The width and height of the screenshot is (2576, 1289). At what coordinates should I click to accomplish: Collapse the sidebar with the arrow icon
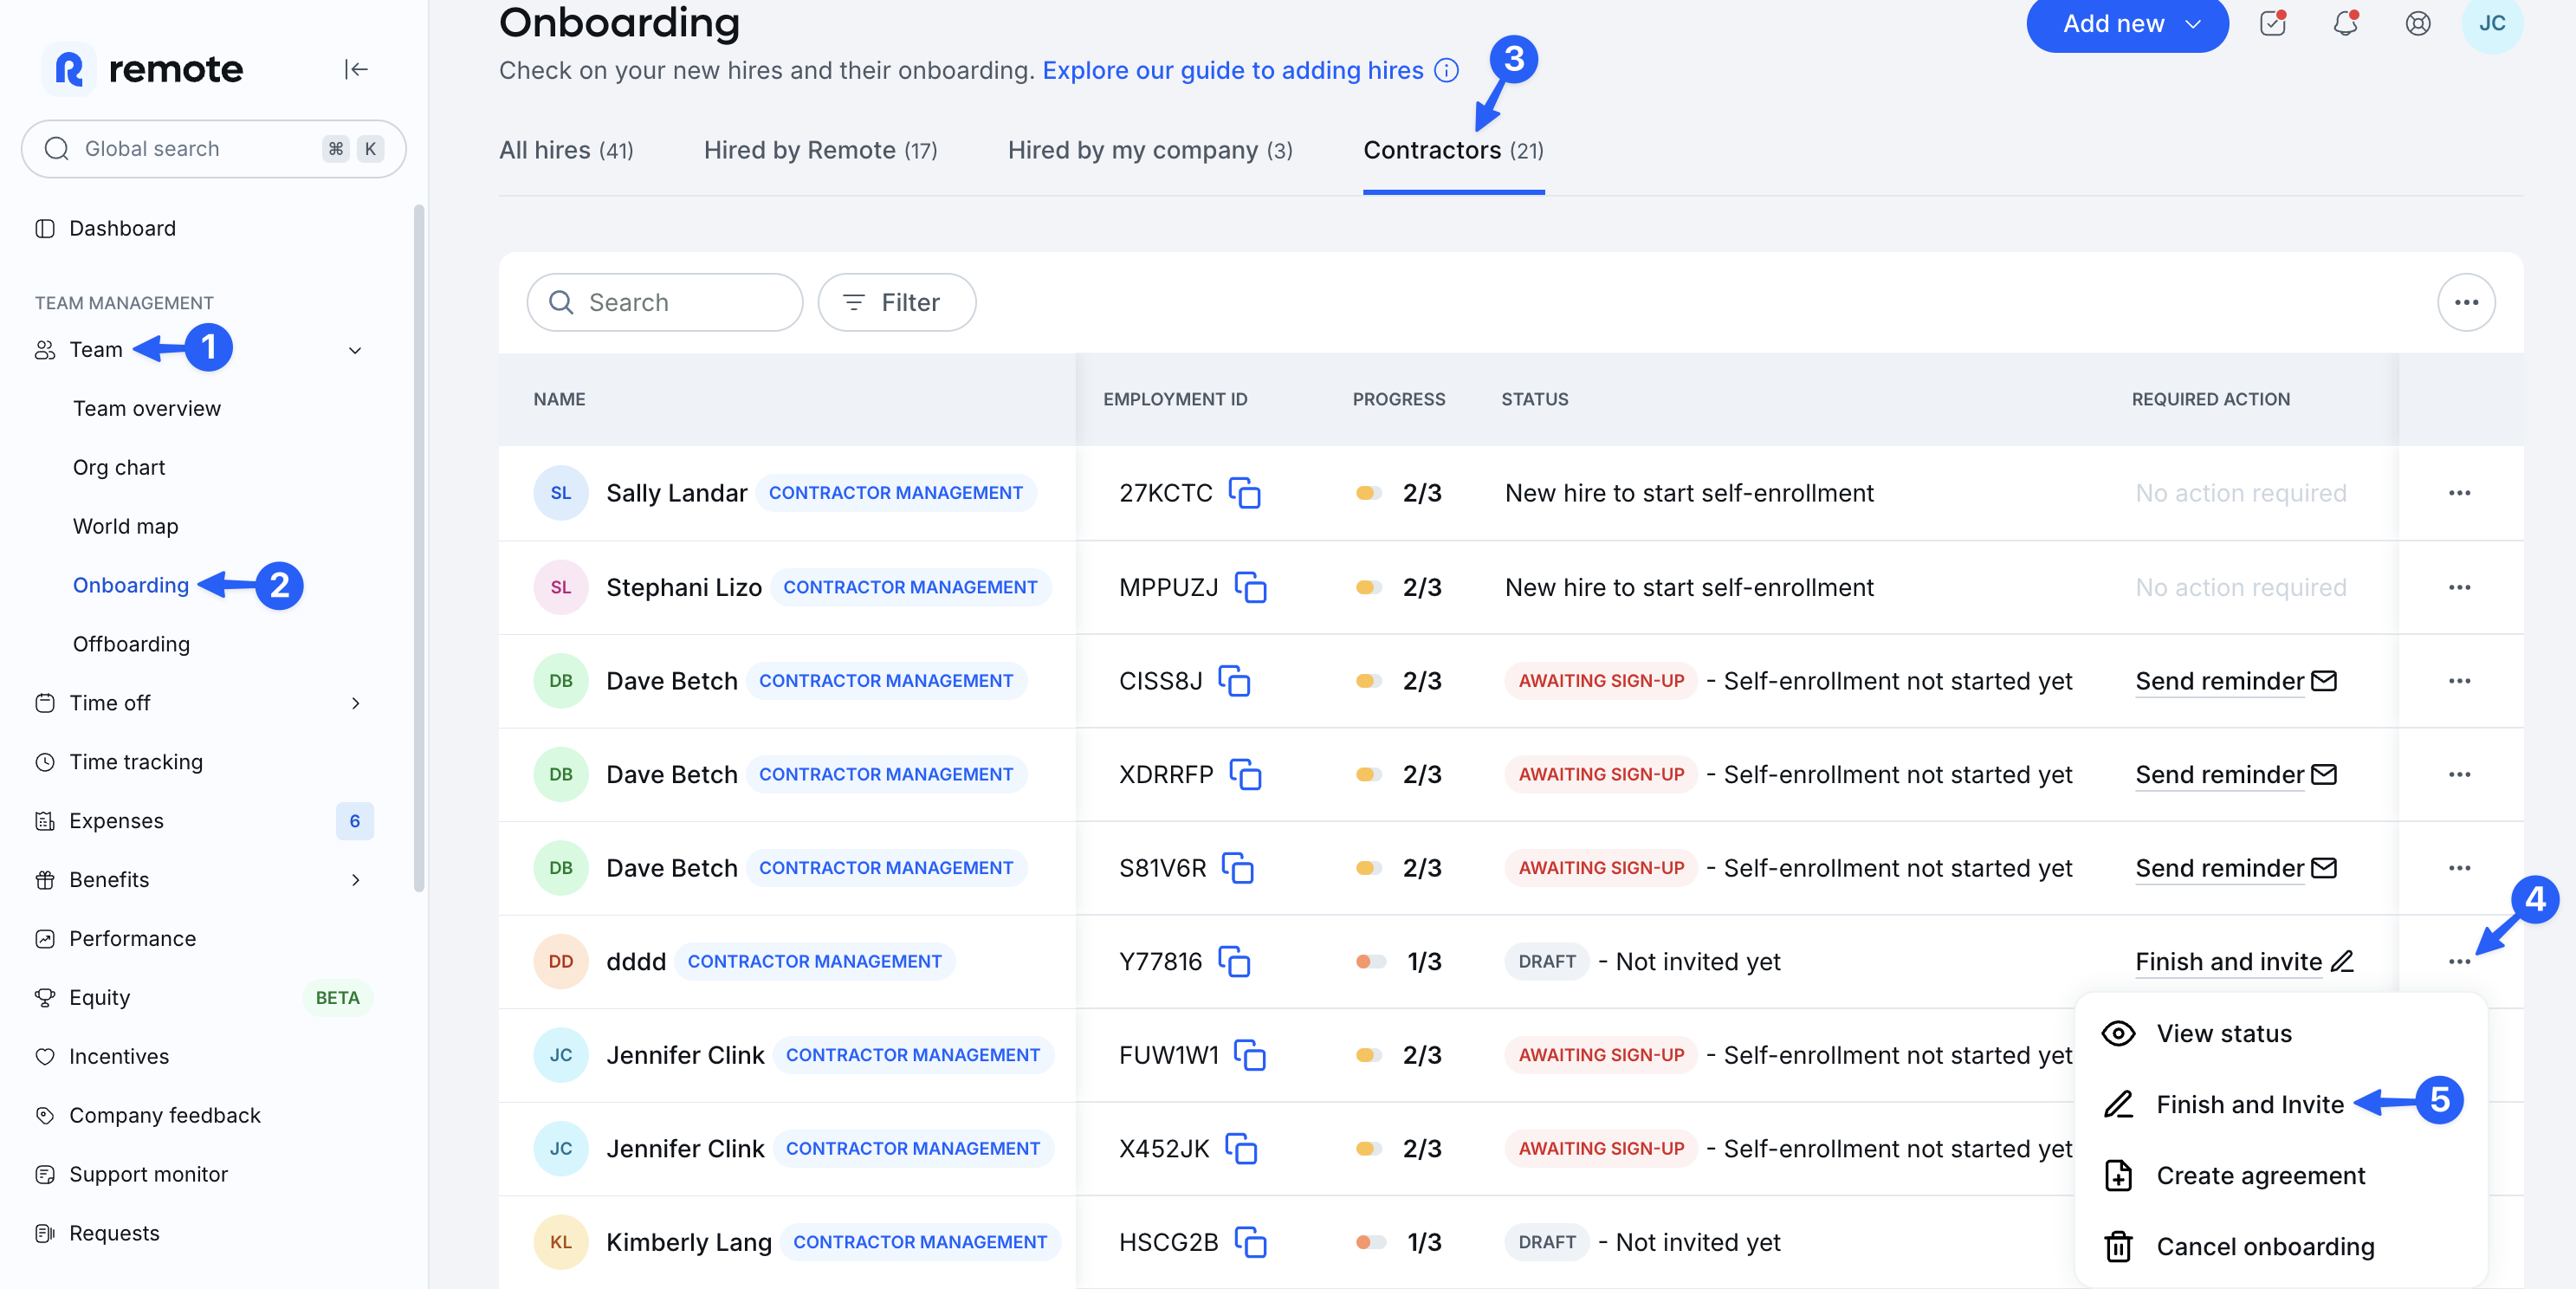point(356,69)
